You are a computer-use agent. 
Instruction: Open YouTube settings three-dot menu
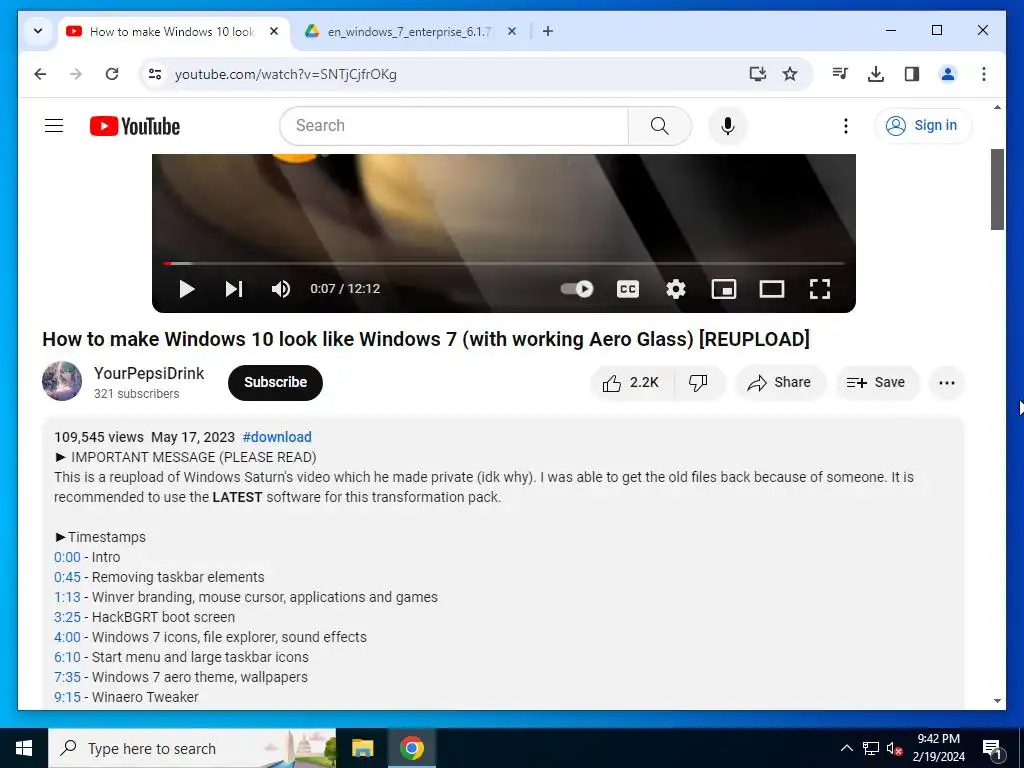(x=846, y=125)
